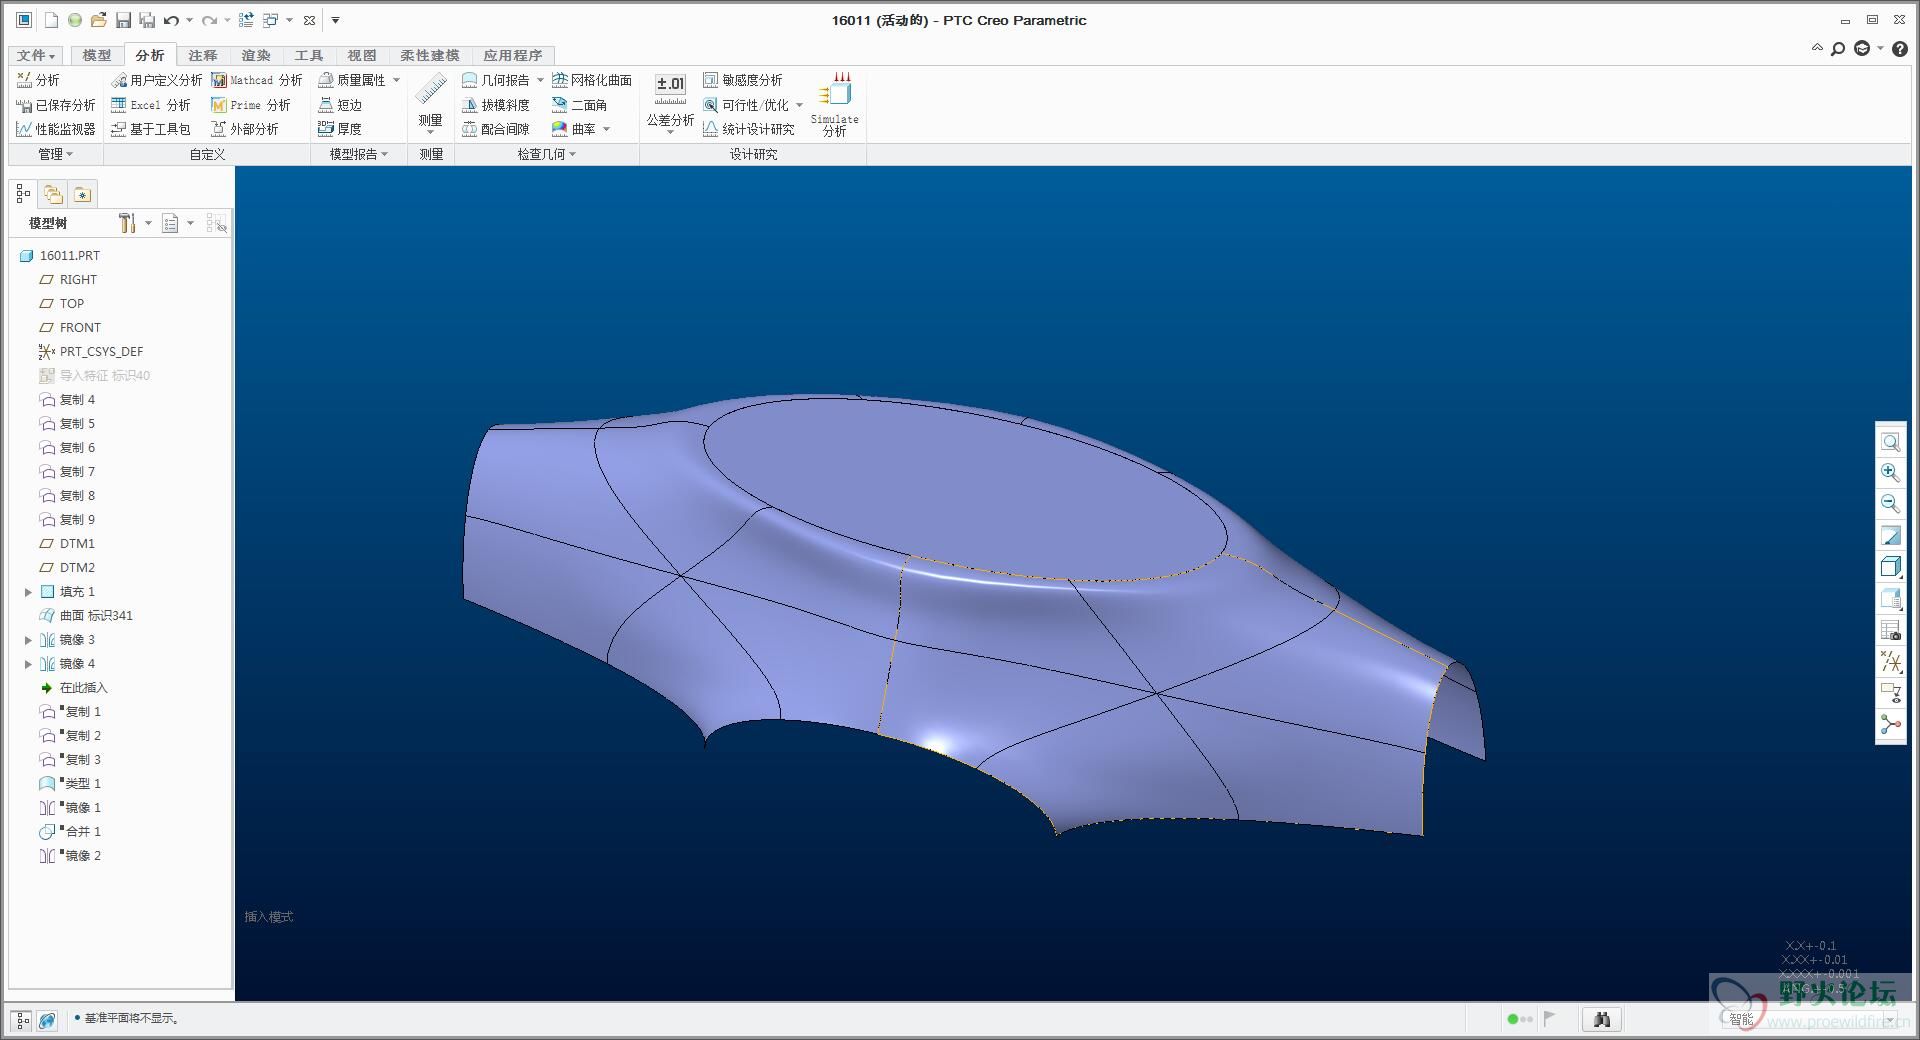Click Zoom In magnifier icon
Screen dimensions: 1920x1040
1890,473
